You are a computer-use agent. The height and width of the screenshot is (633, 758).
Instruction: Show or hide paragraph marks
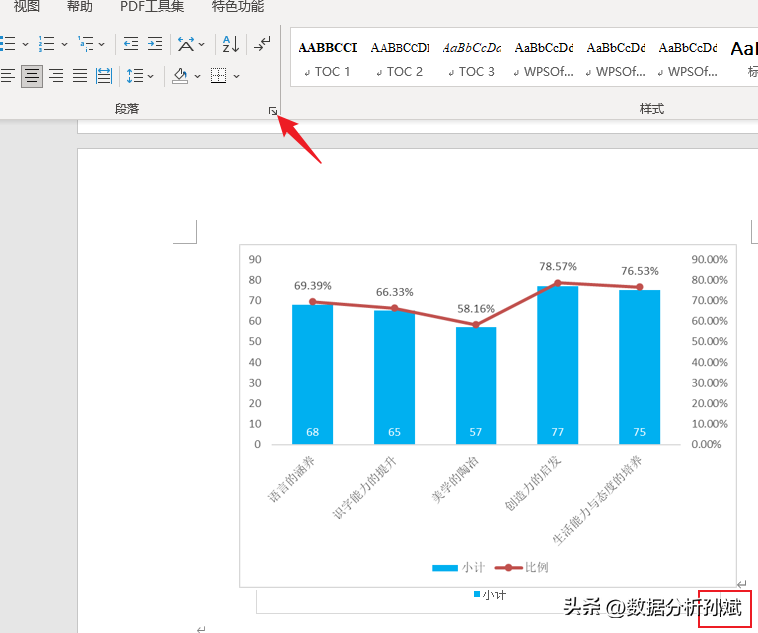pos(262,44)
